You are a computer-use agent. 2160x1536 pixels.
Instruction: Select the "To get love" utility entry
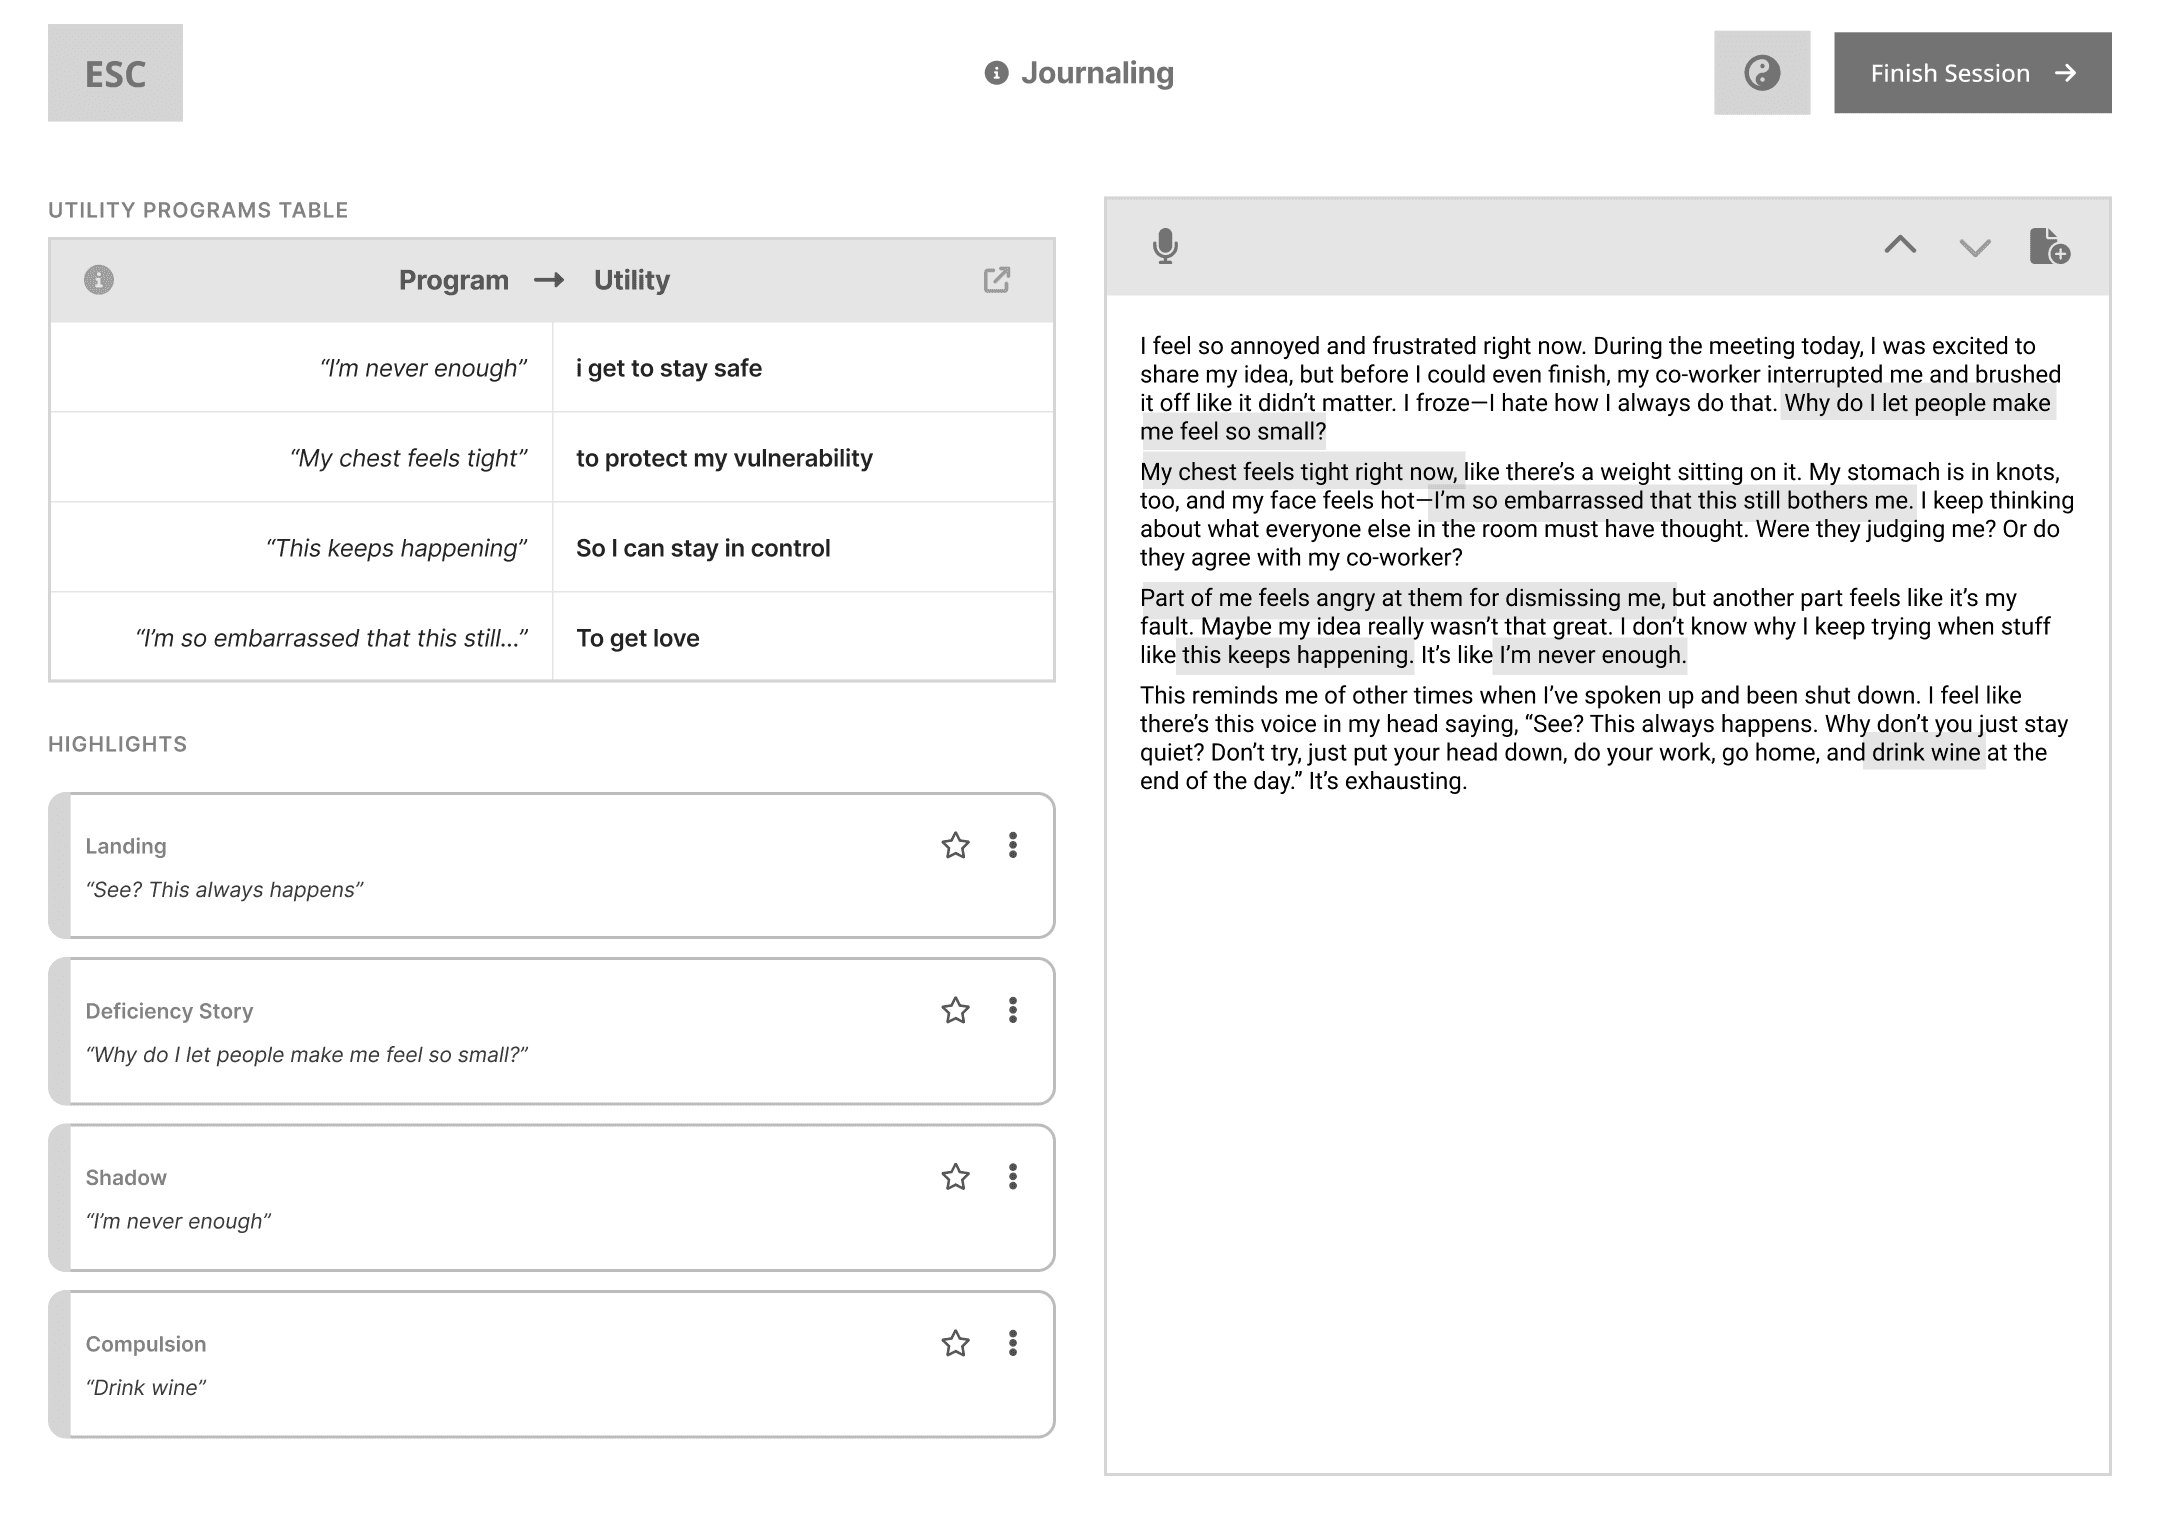[637, 637]
